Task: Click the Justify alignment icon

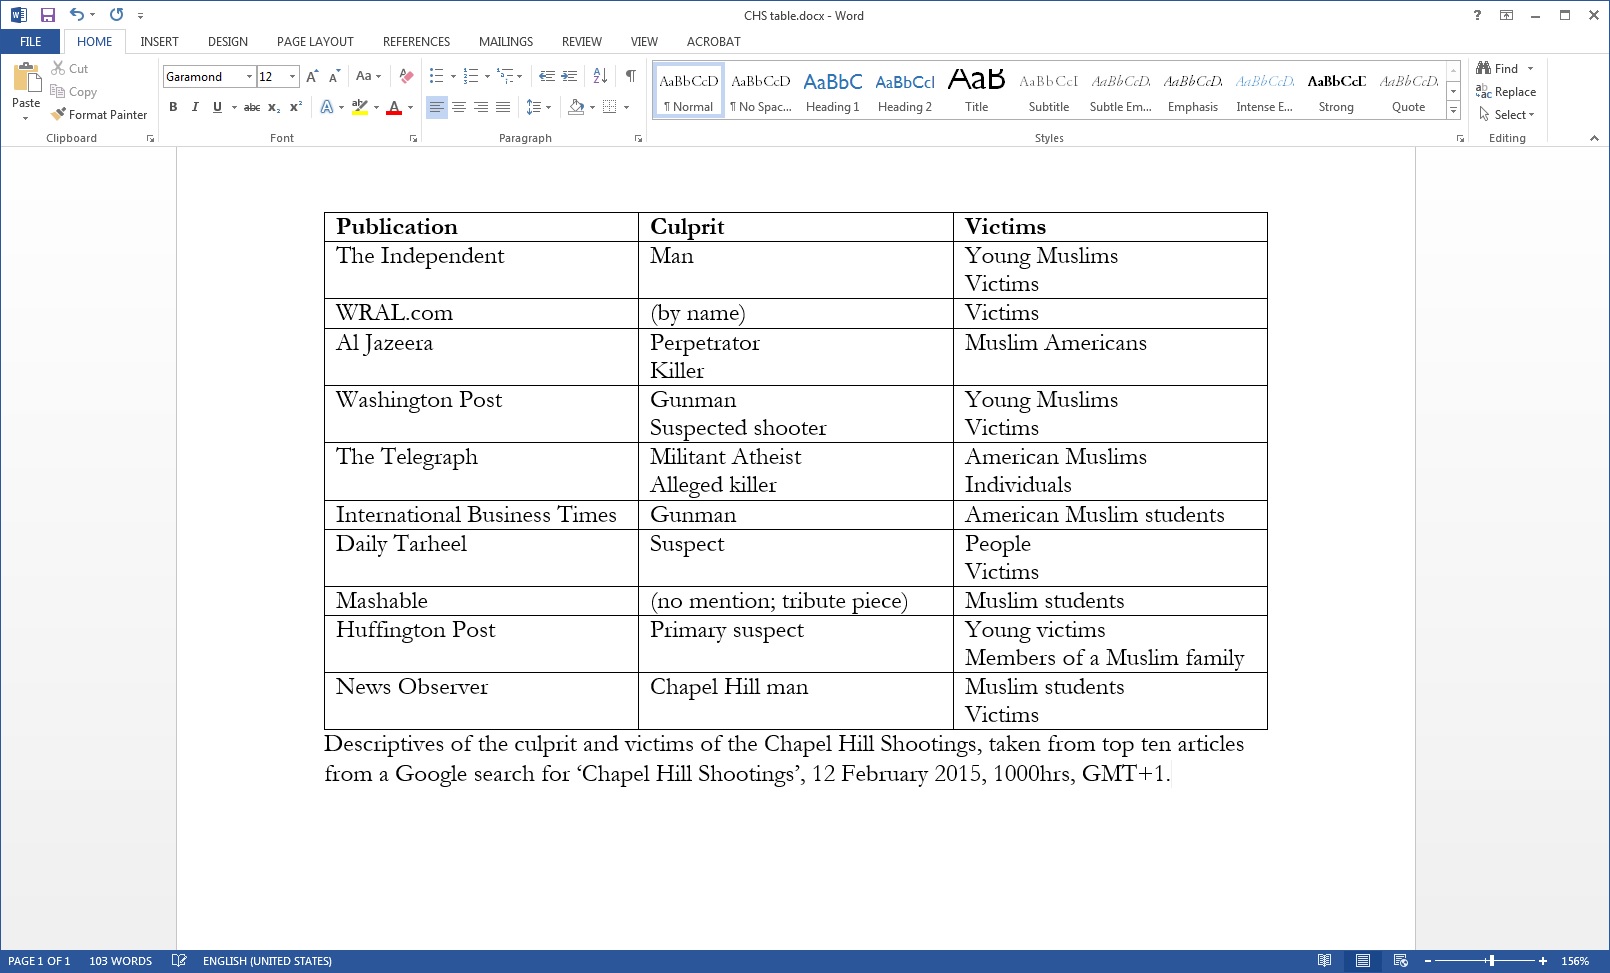Action: (x=503, y=107)
